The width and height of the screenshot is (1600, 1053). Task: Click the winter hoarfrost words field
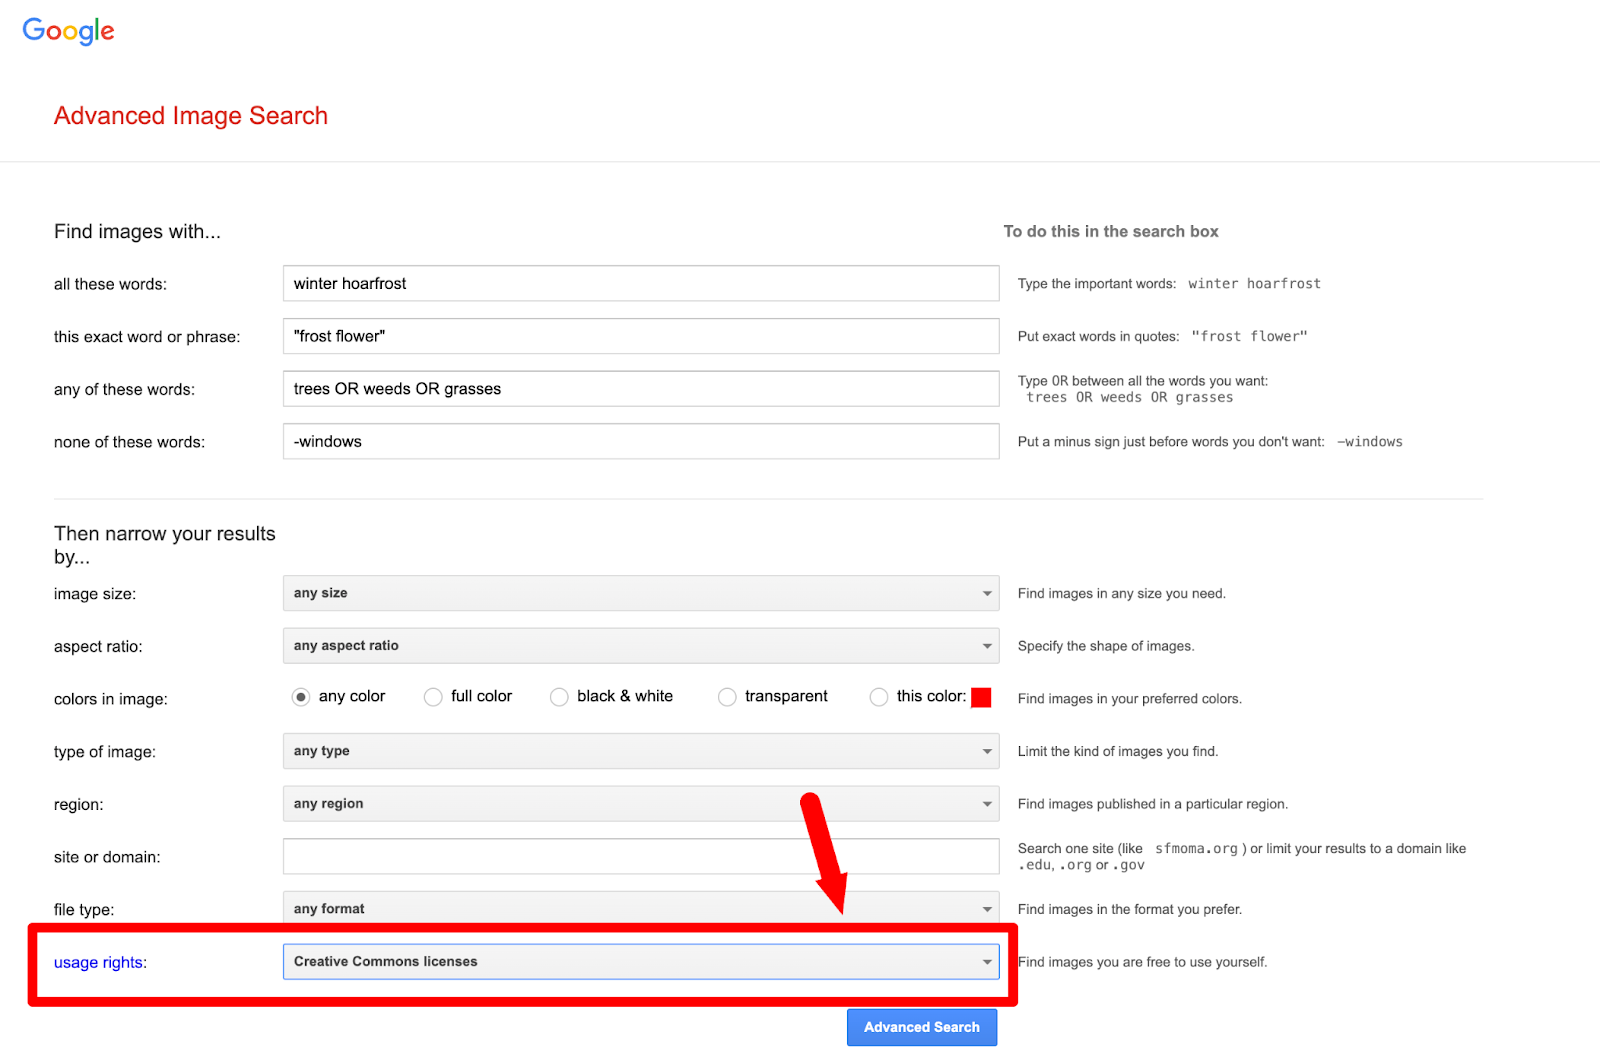pyautogui.click(x=640, y=283)
